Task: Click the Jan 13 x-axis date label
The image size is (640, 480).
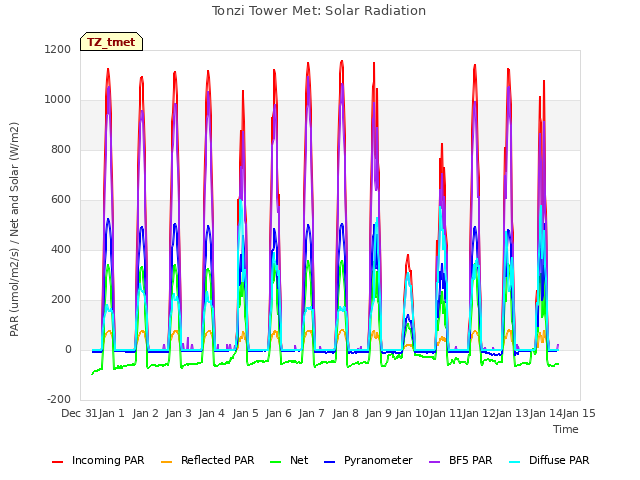Action: (512, 413)
